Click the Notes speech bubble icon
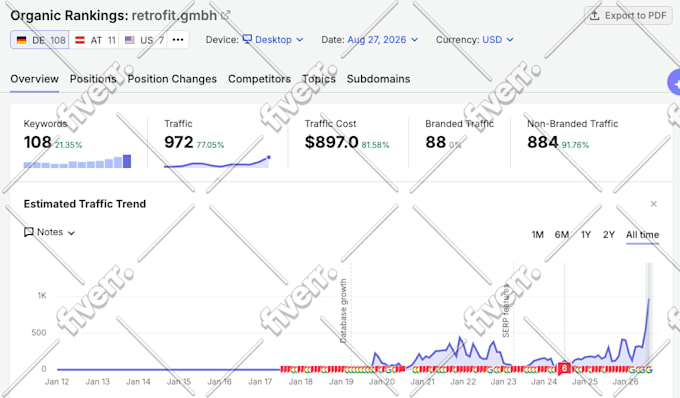This screenshot has height=398, width=680. pyautogui.click(x=29, y=232)
